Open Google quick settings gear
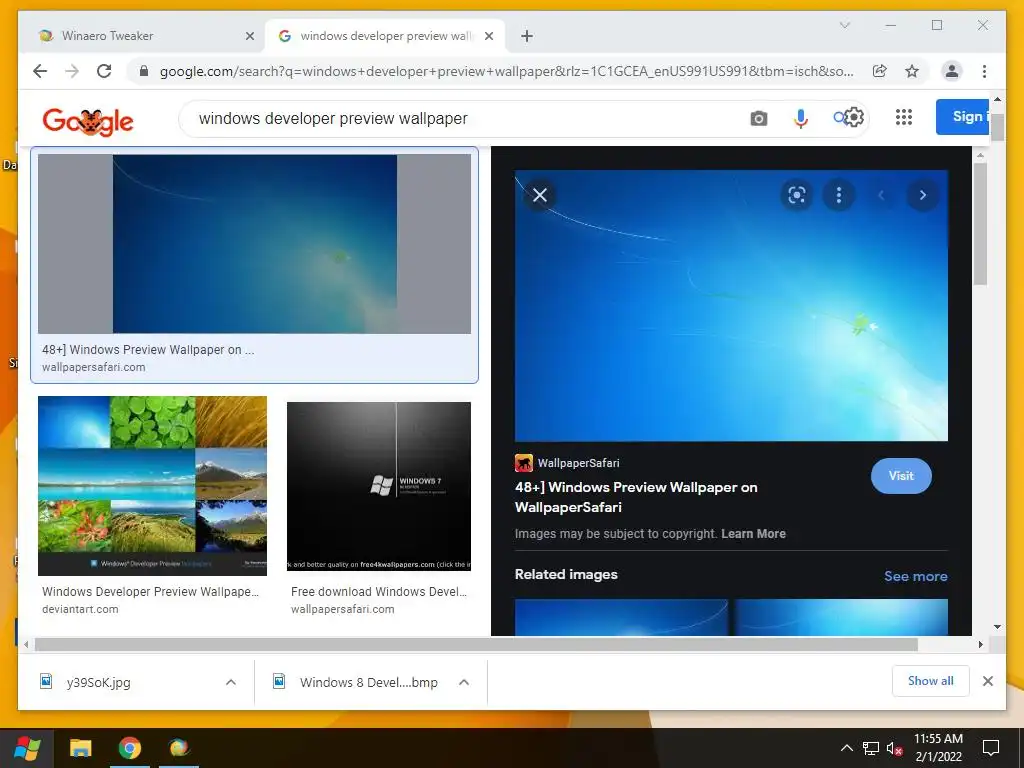The image size is (1024, 768). (x=855, y=118)
